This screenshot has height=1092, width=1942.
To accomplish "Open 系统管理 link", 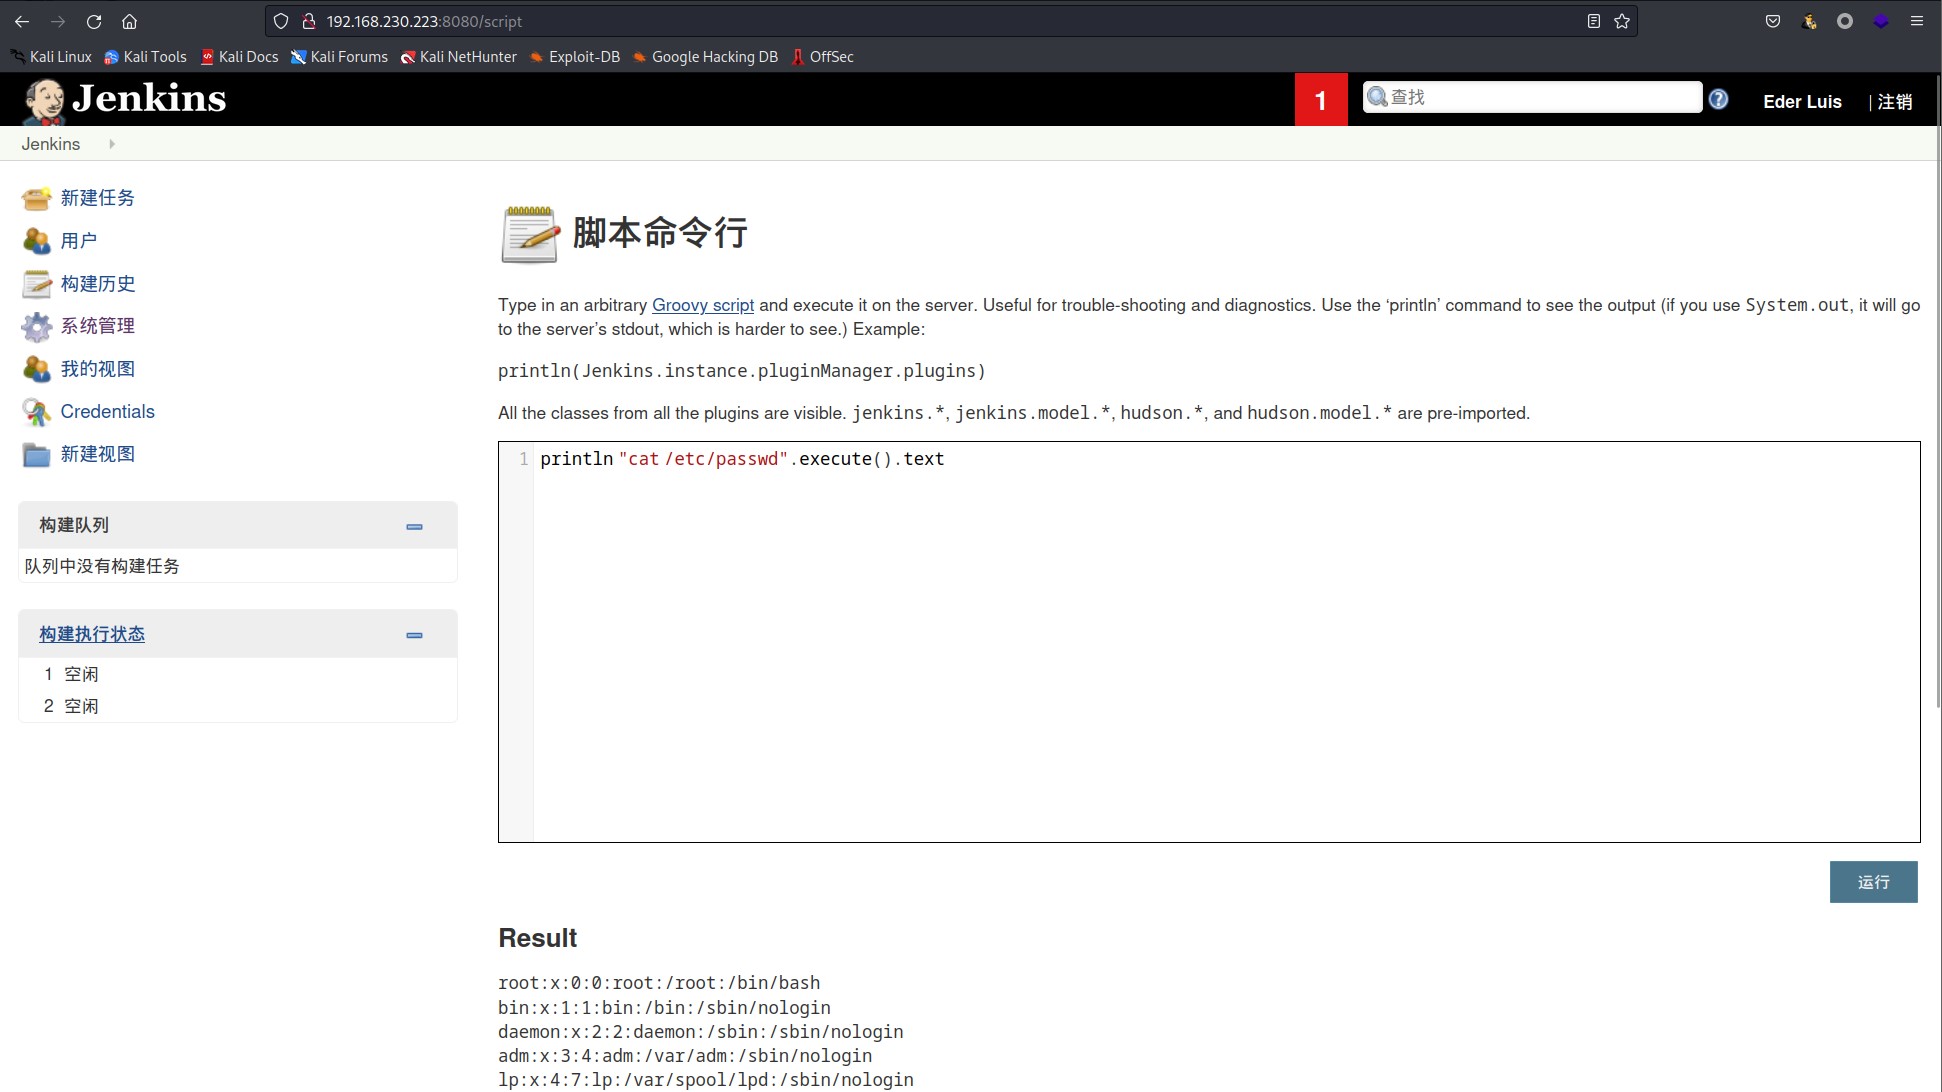I will pos(97,326).
